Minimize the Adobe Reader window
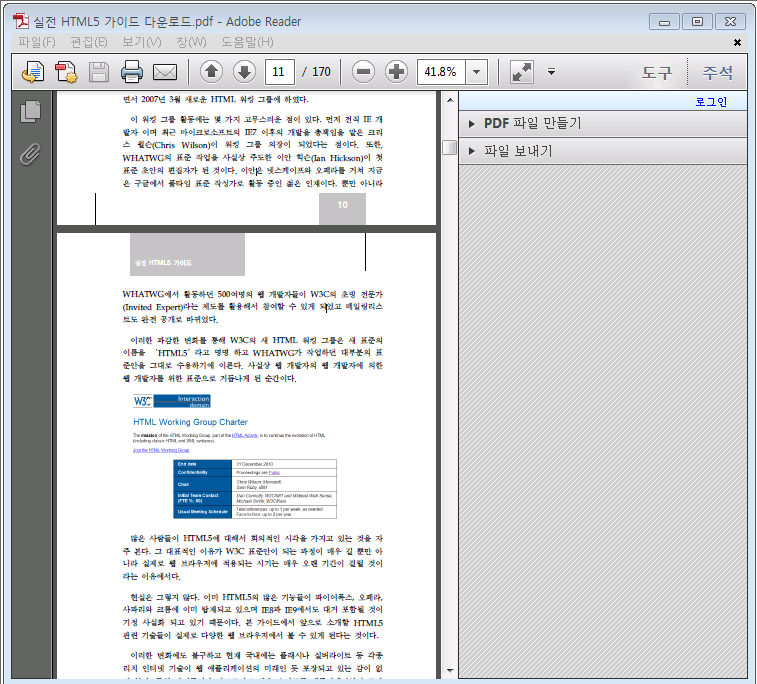757x684 pixels. tap(664, 22)
